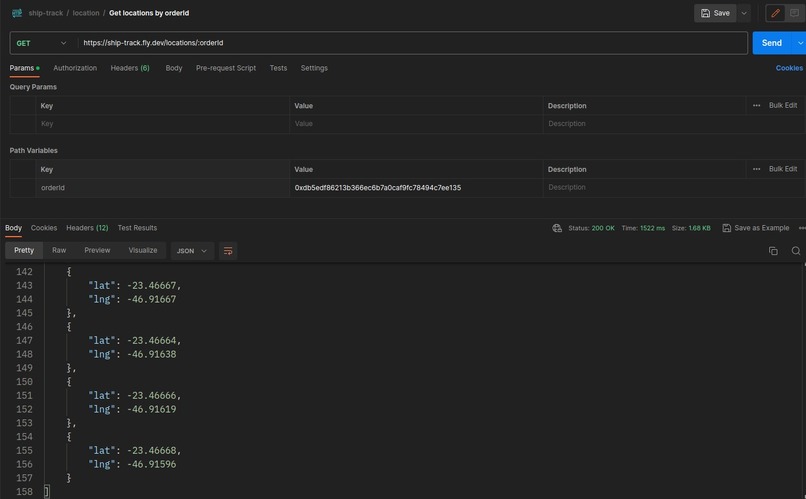Click the orderId value 0xdb5edf86213b... field

[x=416, y=188]
